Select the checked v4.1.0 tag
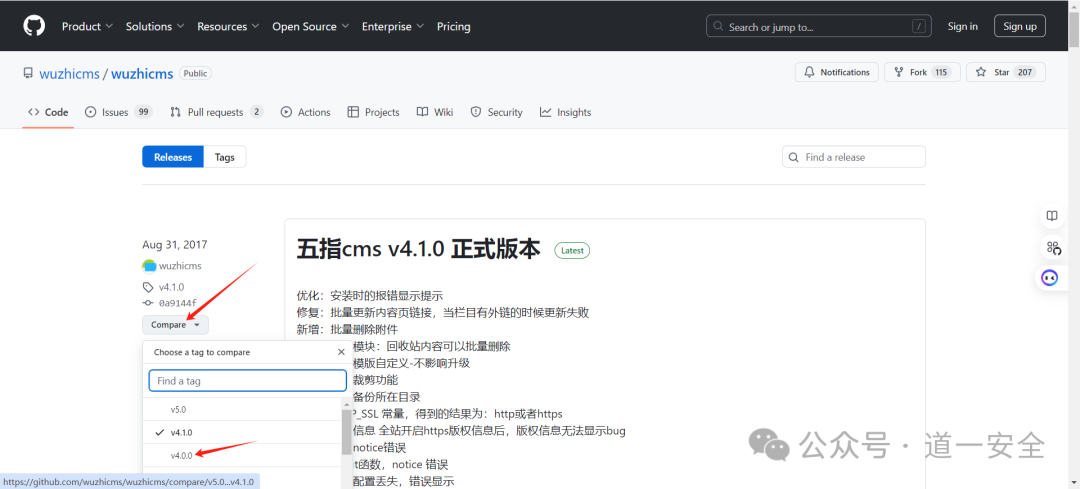Image resolution: width=1080 pixels, height=489 pixels. (x=242, y=432)
